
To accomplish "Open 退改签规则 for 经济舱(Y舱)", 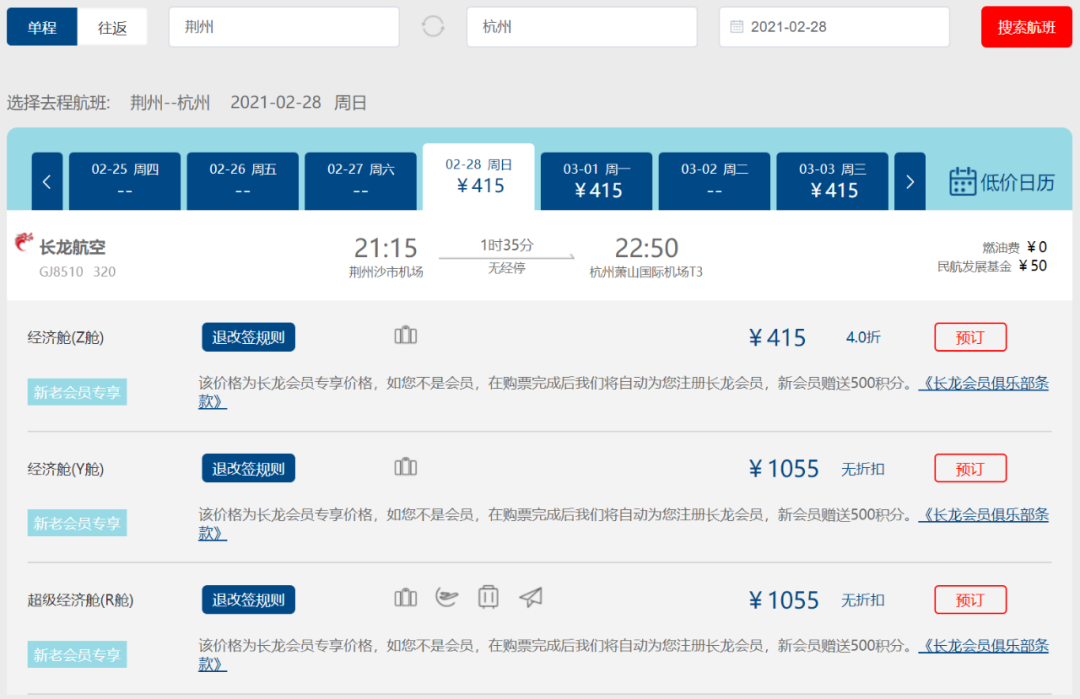I will pyautogui.click(x=248, y=468).
